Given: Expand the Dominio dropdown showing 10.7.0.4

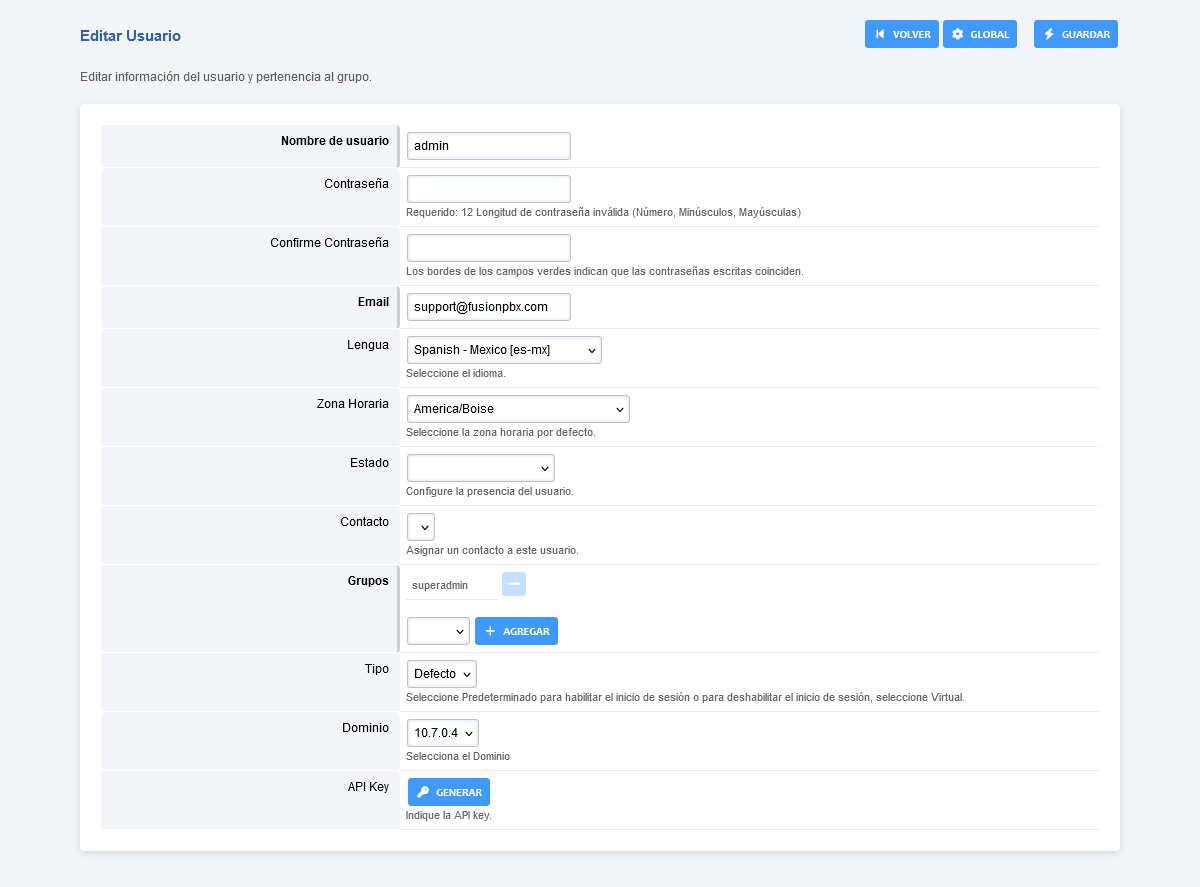Looking at the screenshot, I should (x=442, y=733).
